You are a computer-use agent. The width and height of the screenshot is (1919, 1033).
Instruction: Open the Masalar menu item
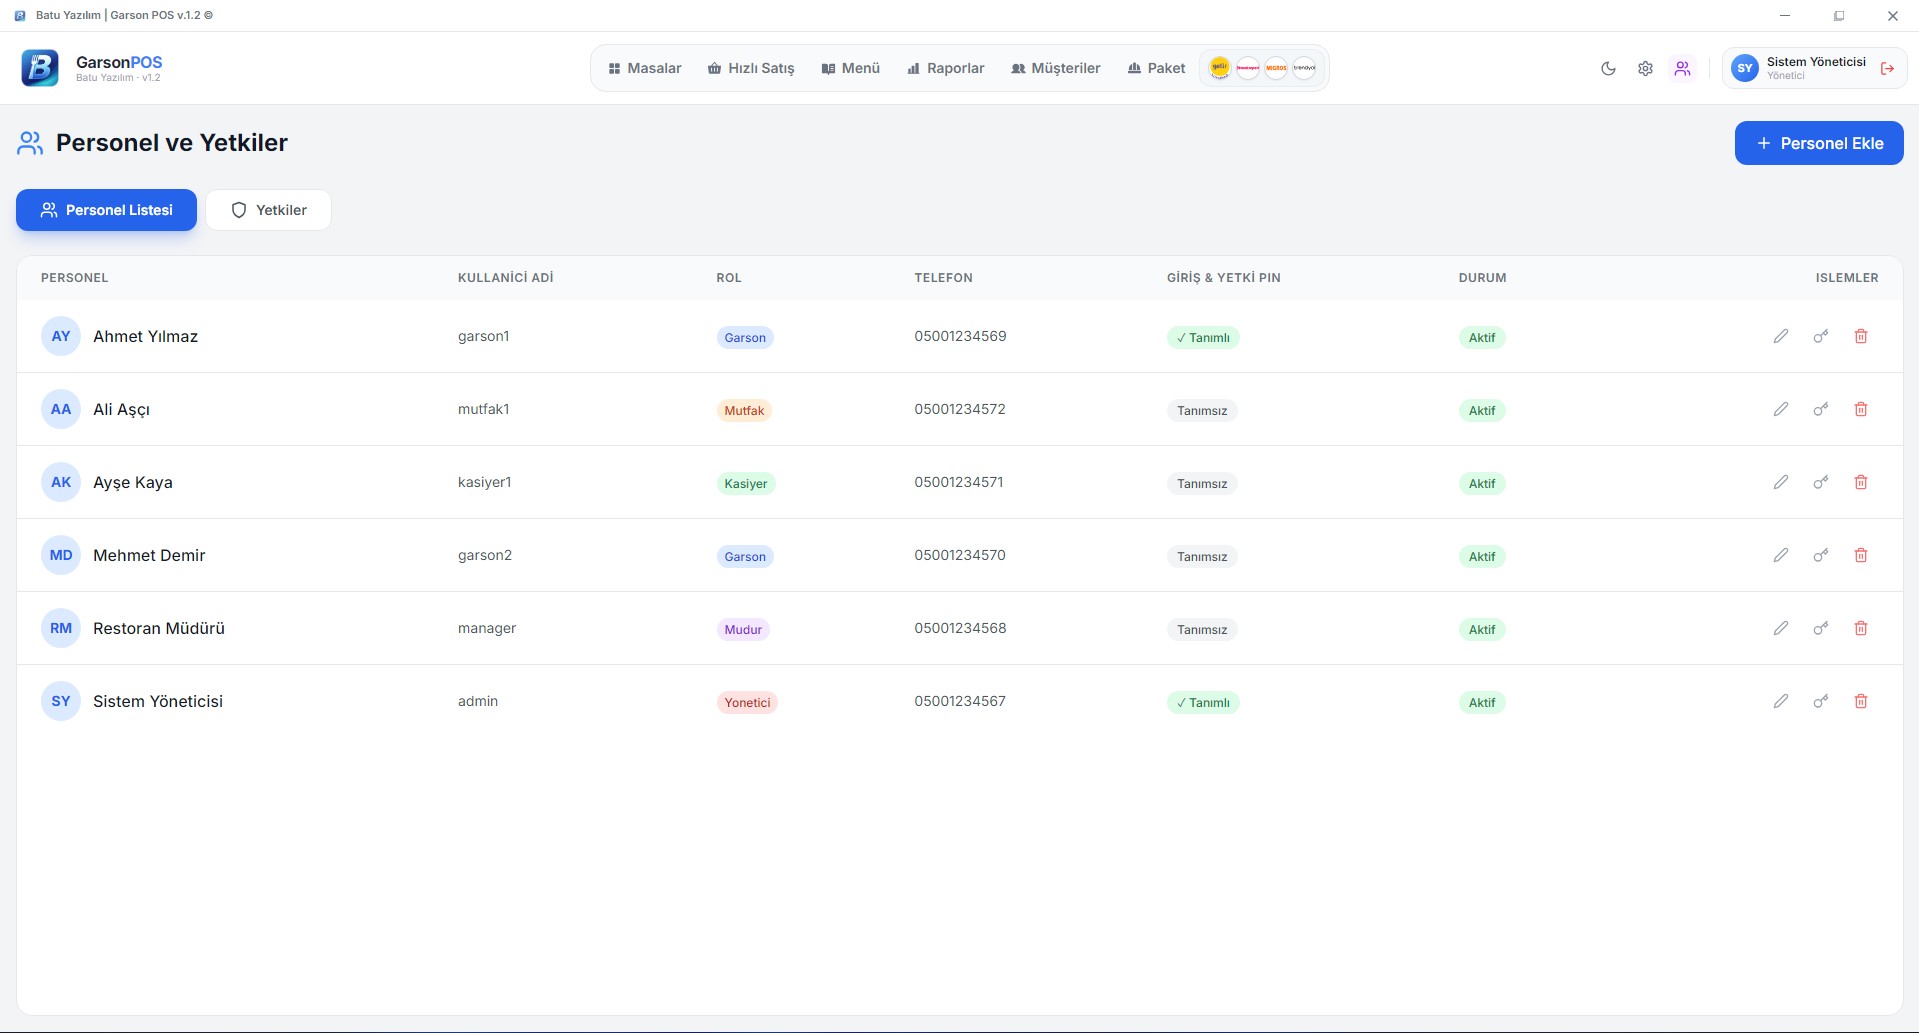(x=645, y=68)
